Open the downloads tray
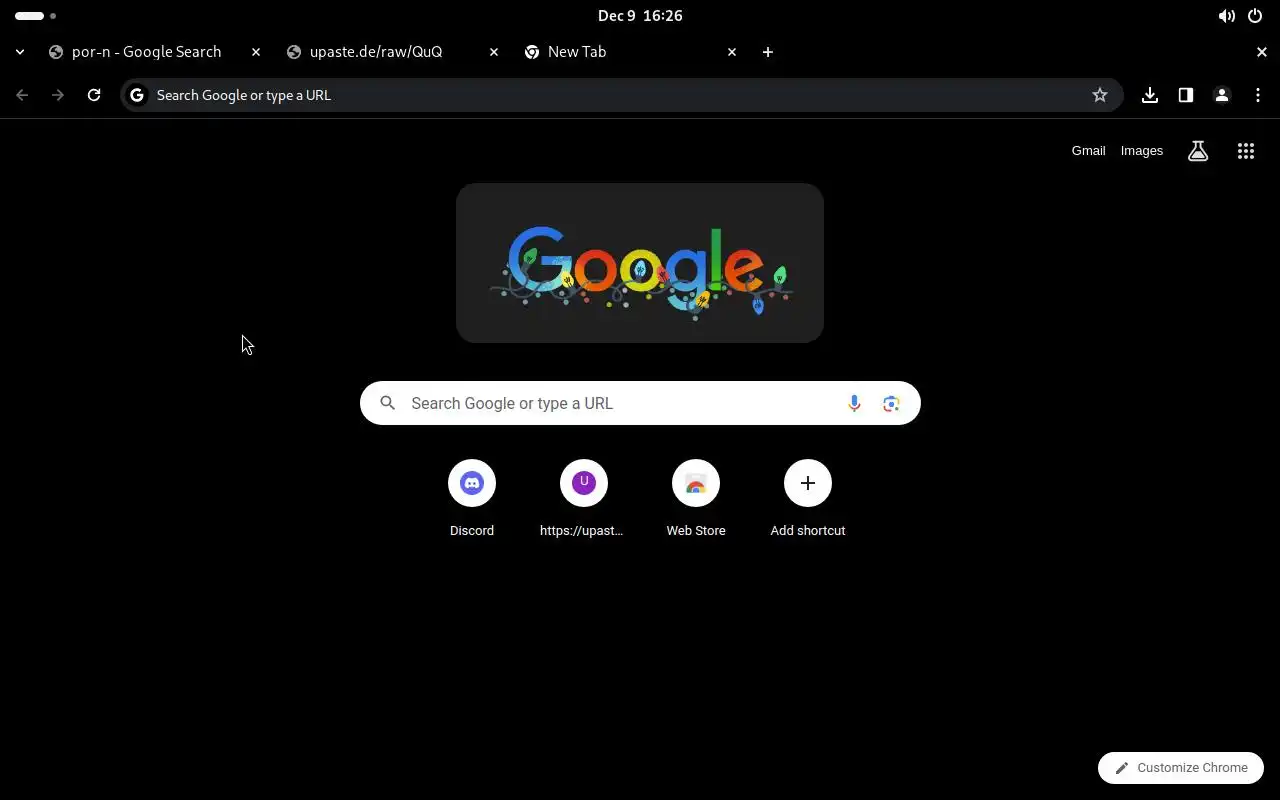 pyautogui.click(x=1150, y=95)
